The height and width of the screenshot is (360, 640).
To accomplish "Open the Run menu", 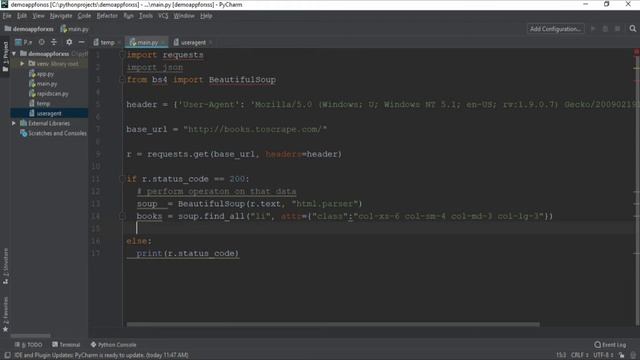I will pyautogui.click(x=128, y=16).
